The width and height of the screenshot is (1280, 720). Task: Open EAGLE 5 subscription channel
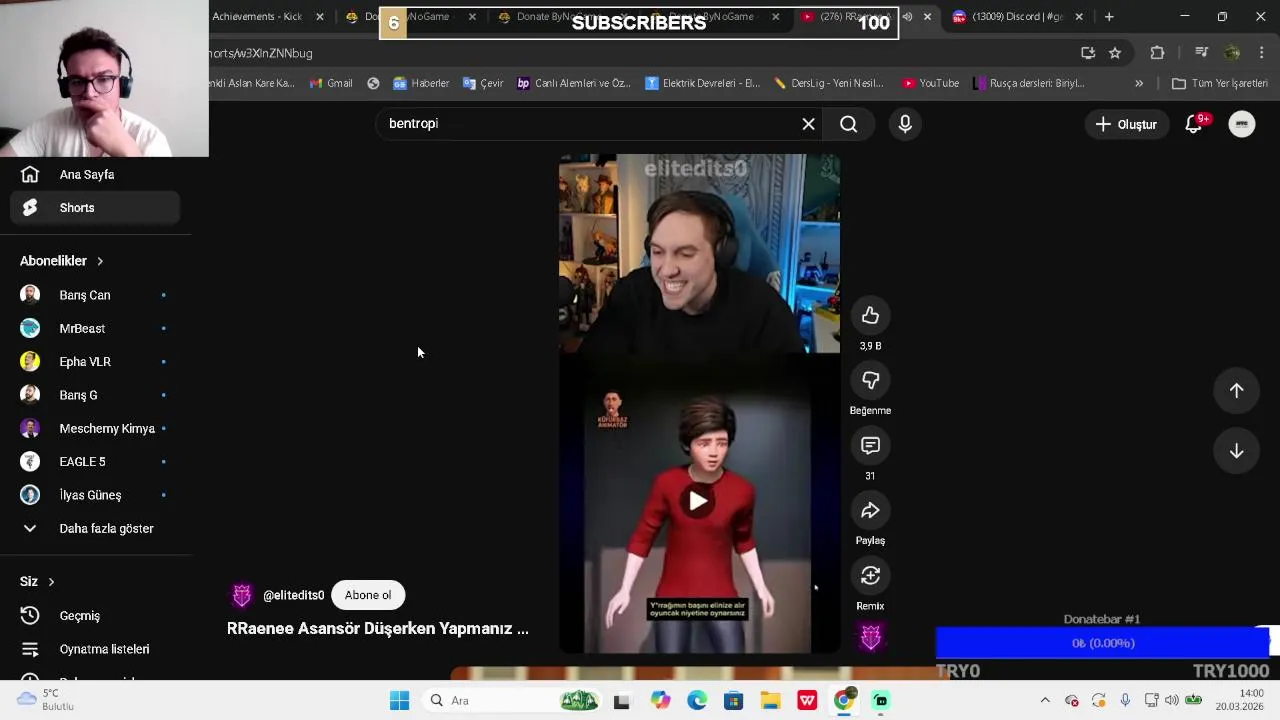point(96,462)
